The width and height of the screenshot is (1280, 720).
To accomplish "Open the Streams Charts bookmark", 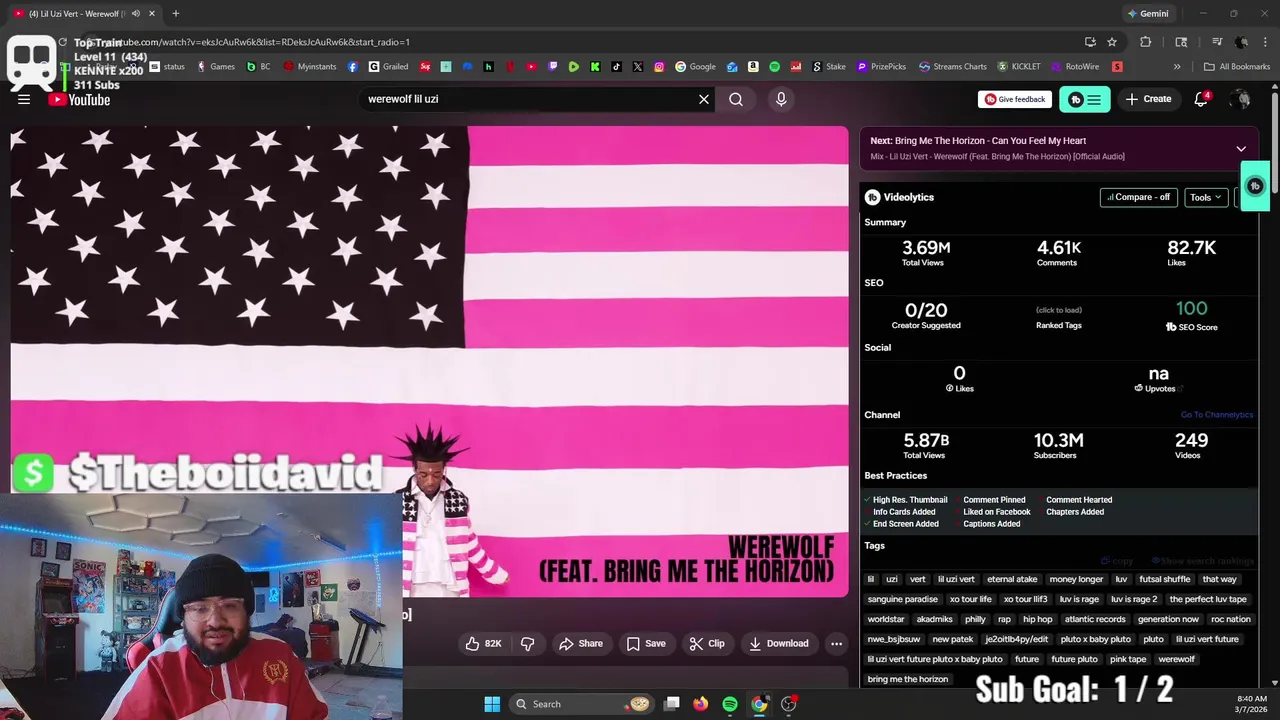I will (x=953, y=67).
